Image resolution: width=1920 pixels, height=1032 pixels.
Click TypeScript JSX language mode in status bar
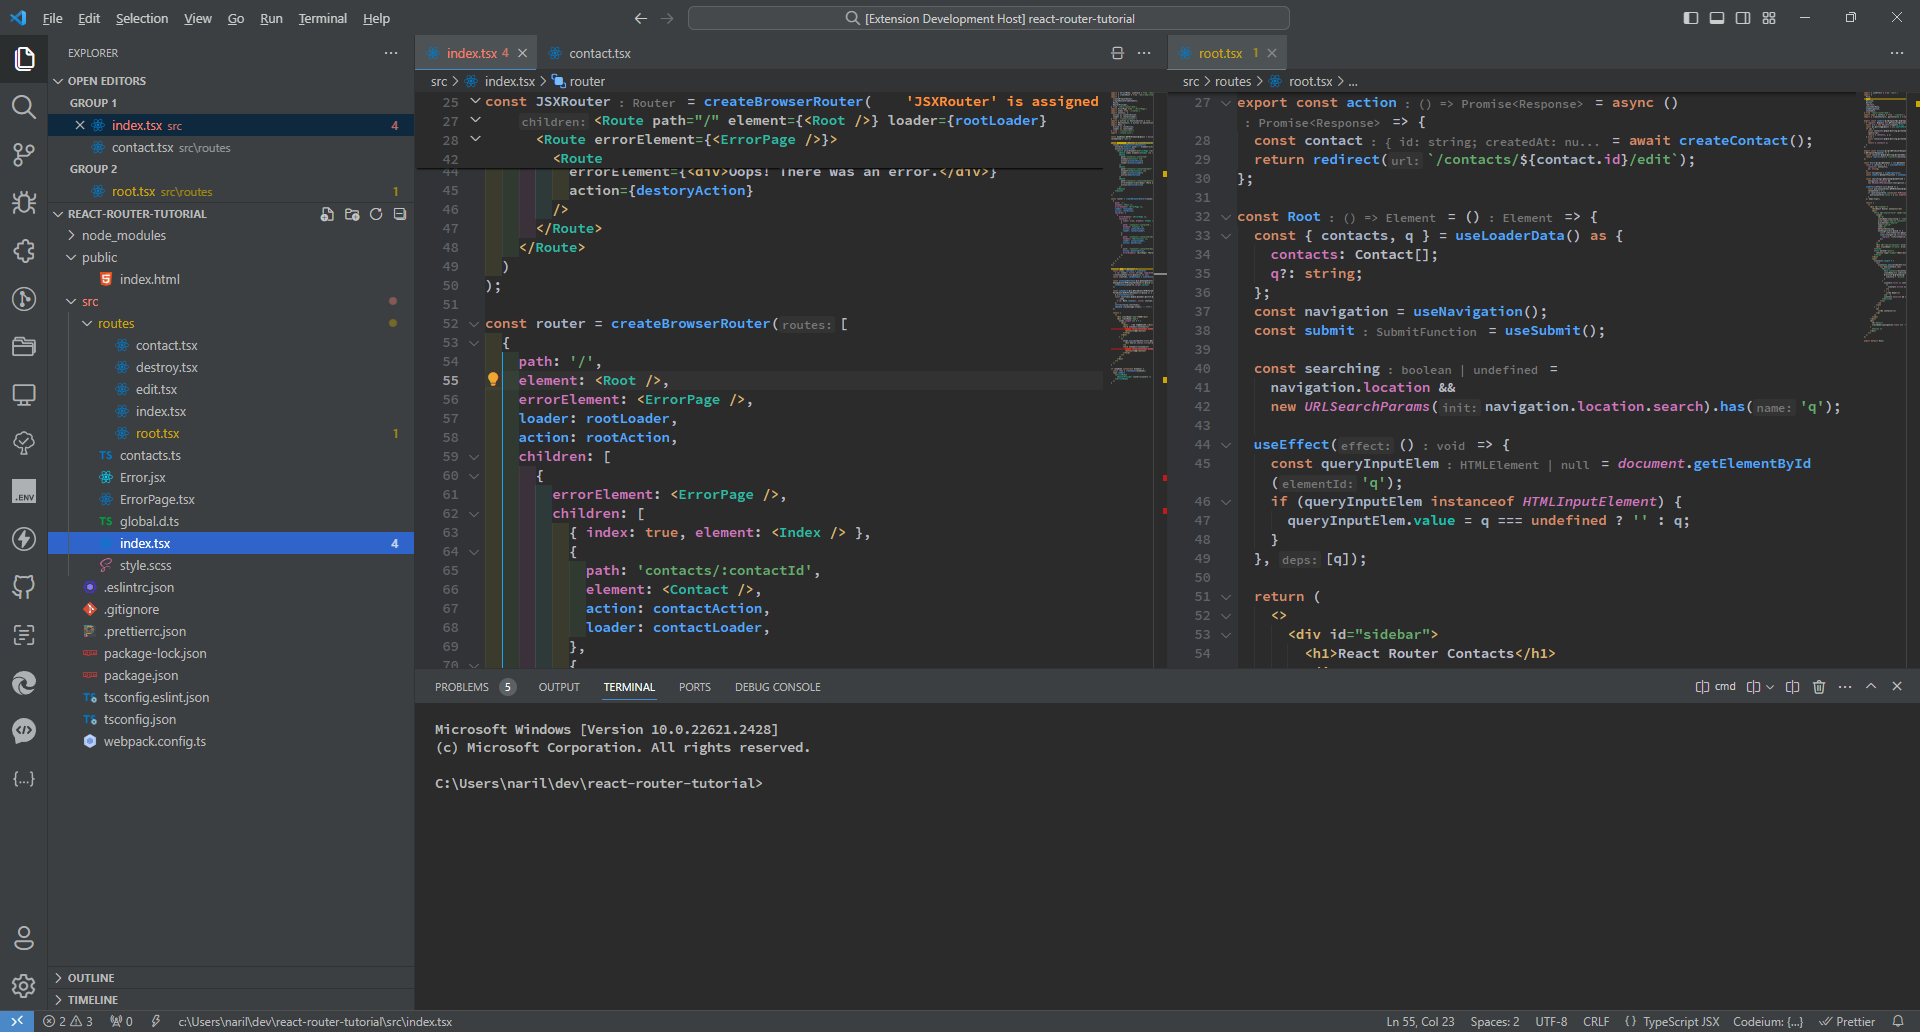(x=1680, y=1022)
